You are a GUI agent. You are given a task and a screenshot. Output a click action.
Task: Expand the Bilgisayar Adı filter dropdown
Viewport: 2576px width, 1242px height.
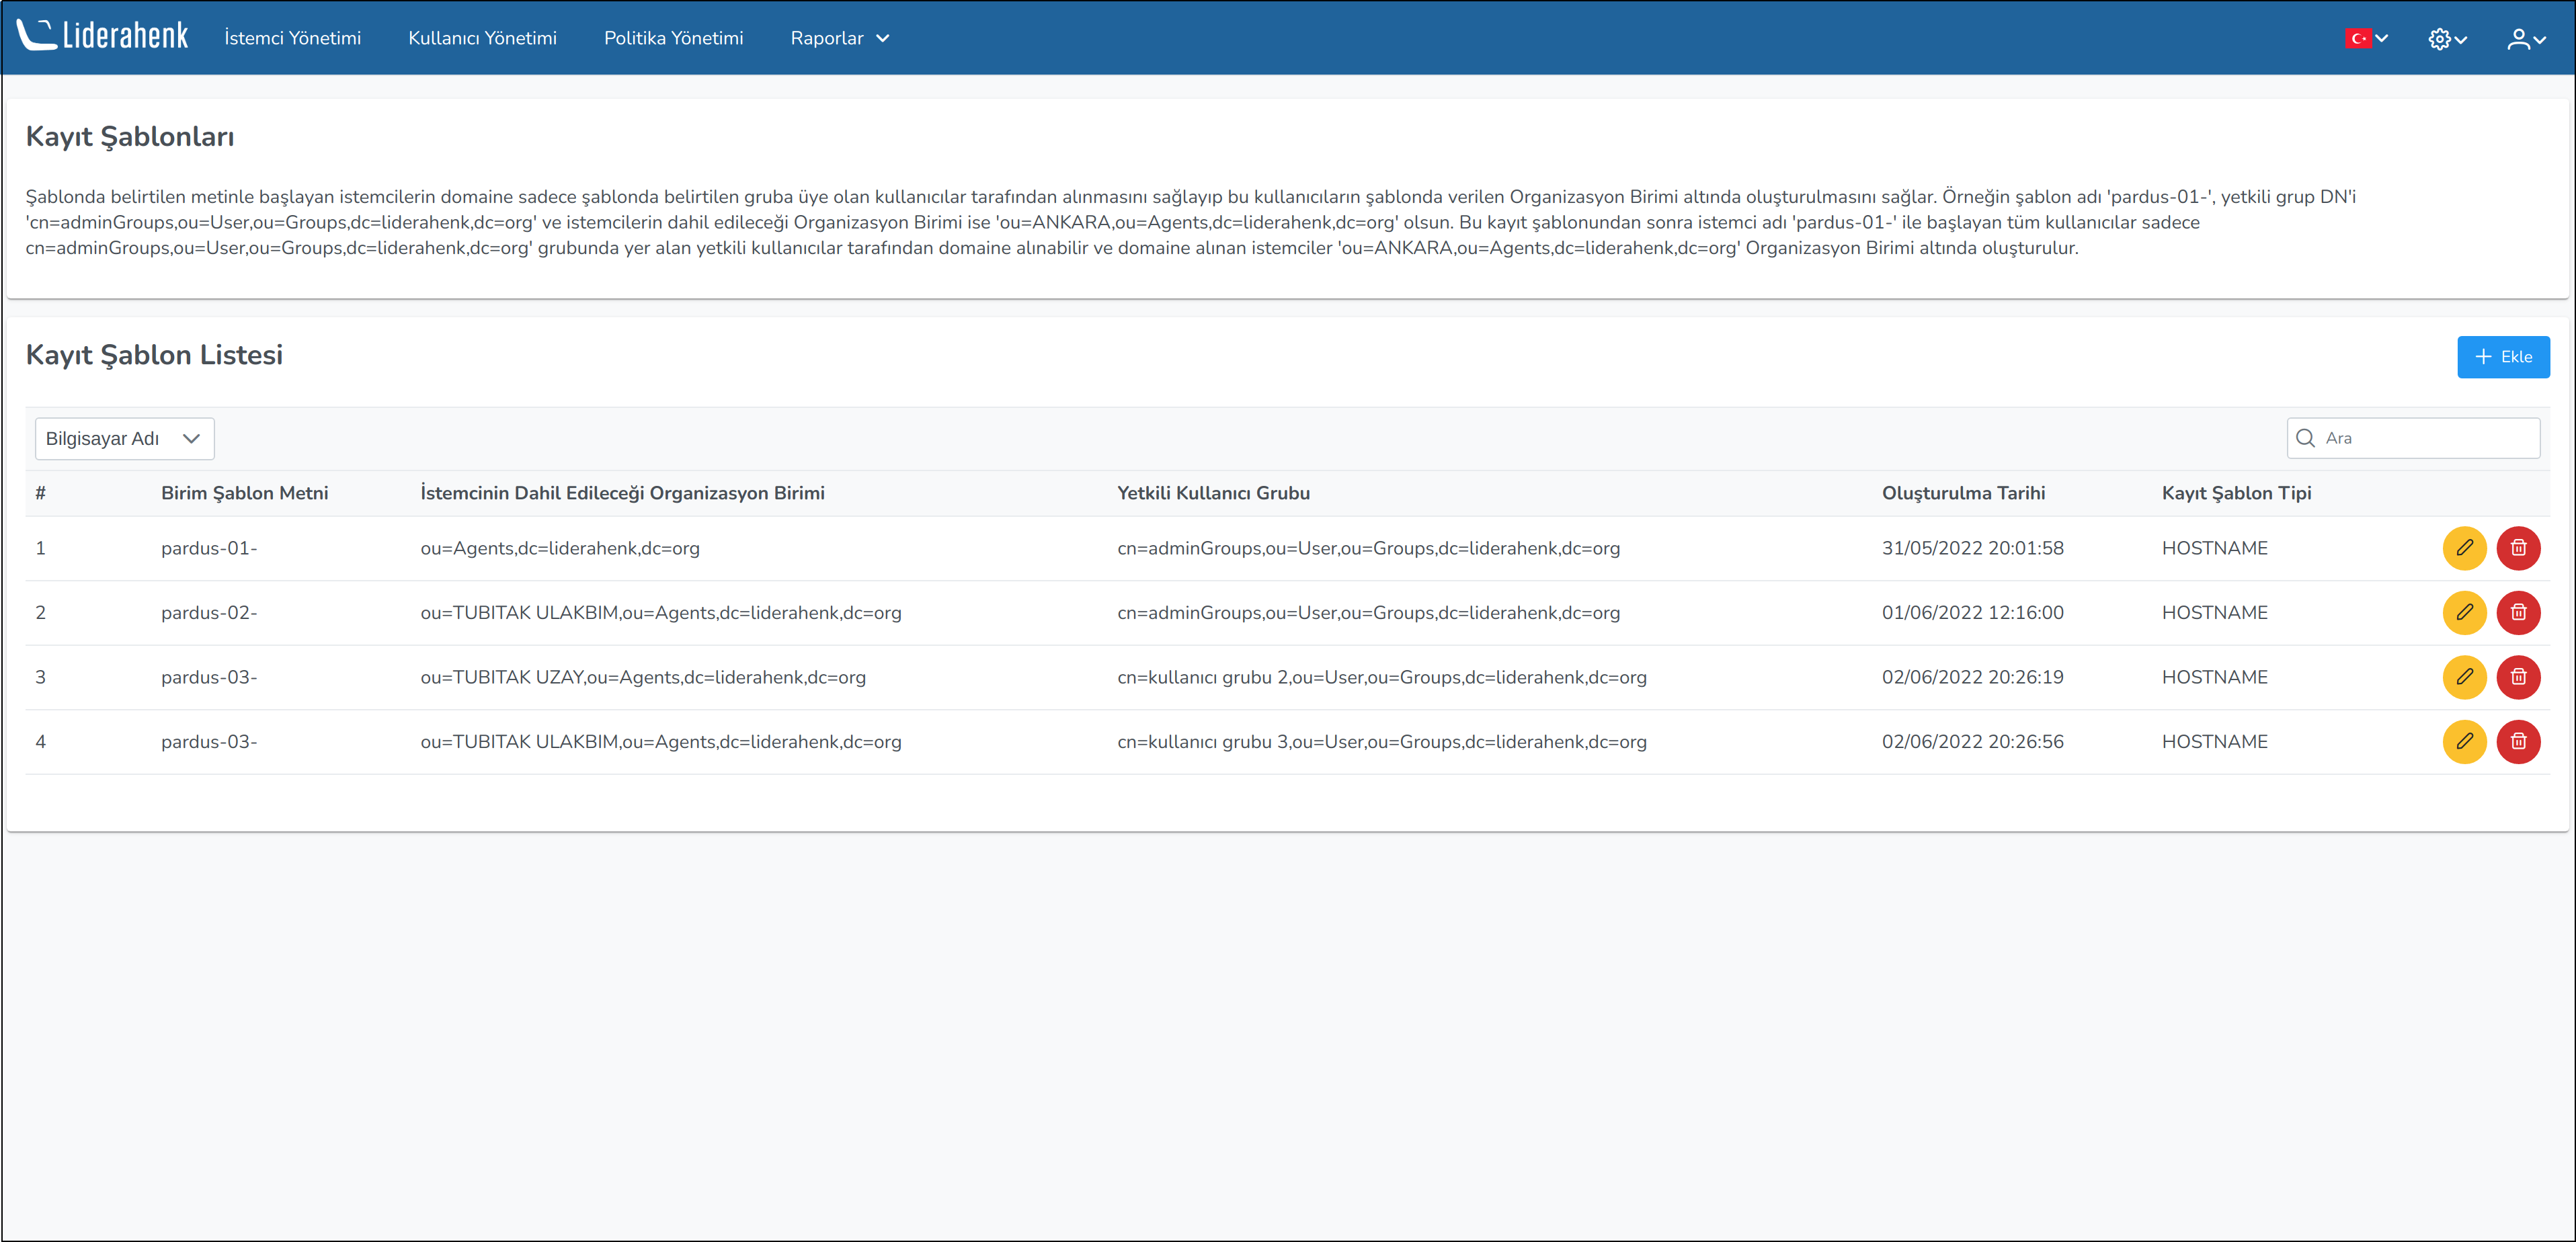click(124, 439)
